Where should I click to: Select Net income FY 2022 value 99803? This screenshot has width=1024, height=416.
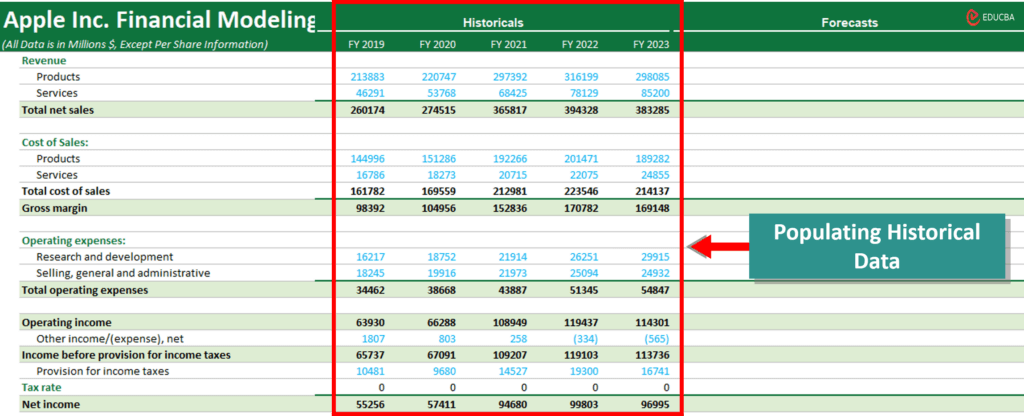click(584, 404)
